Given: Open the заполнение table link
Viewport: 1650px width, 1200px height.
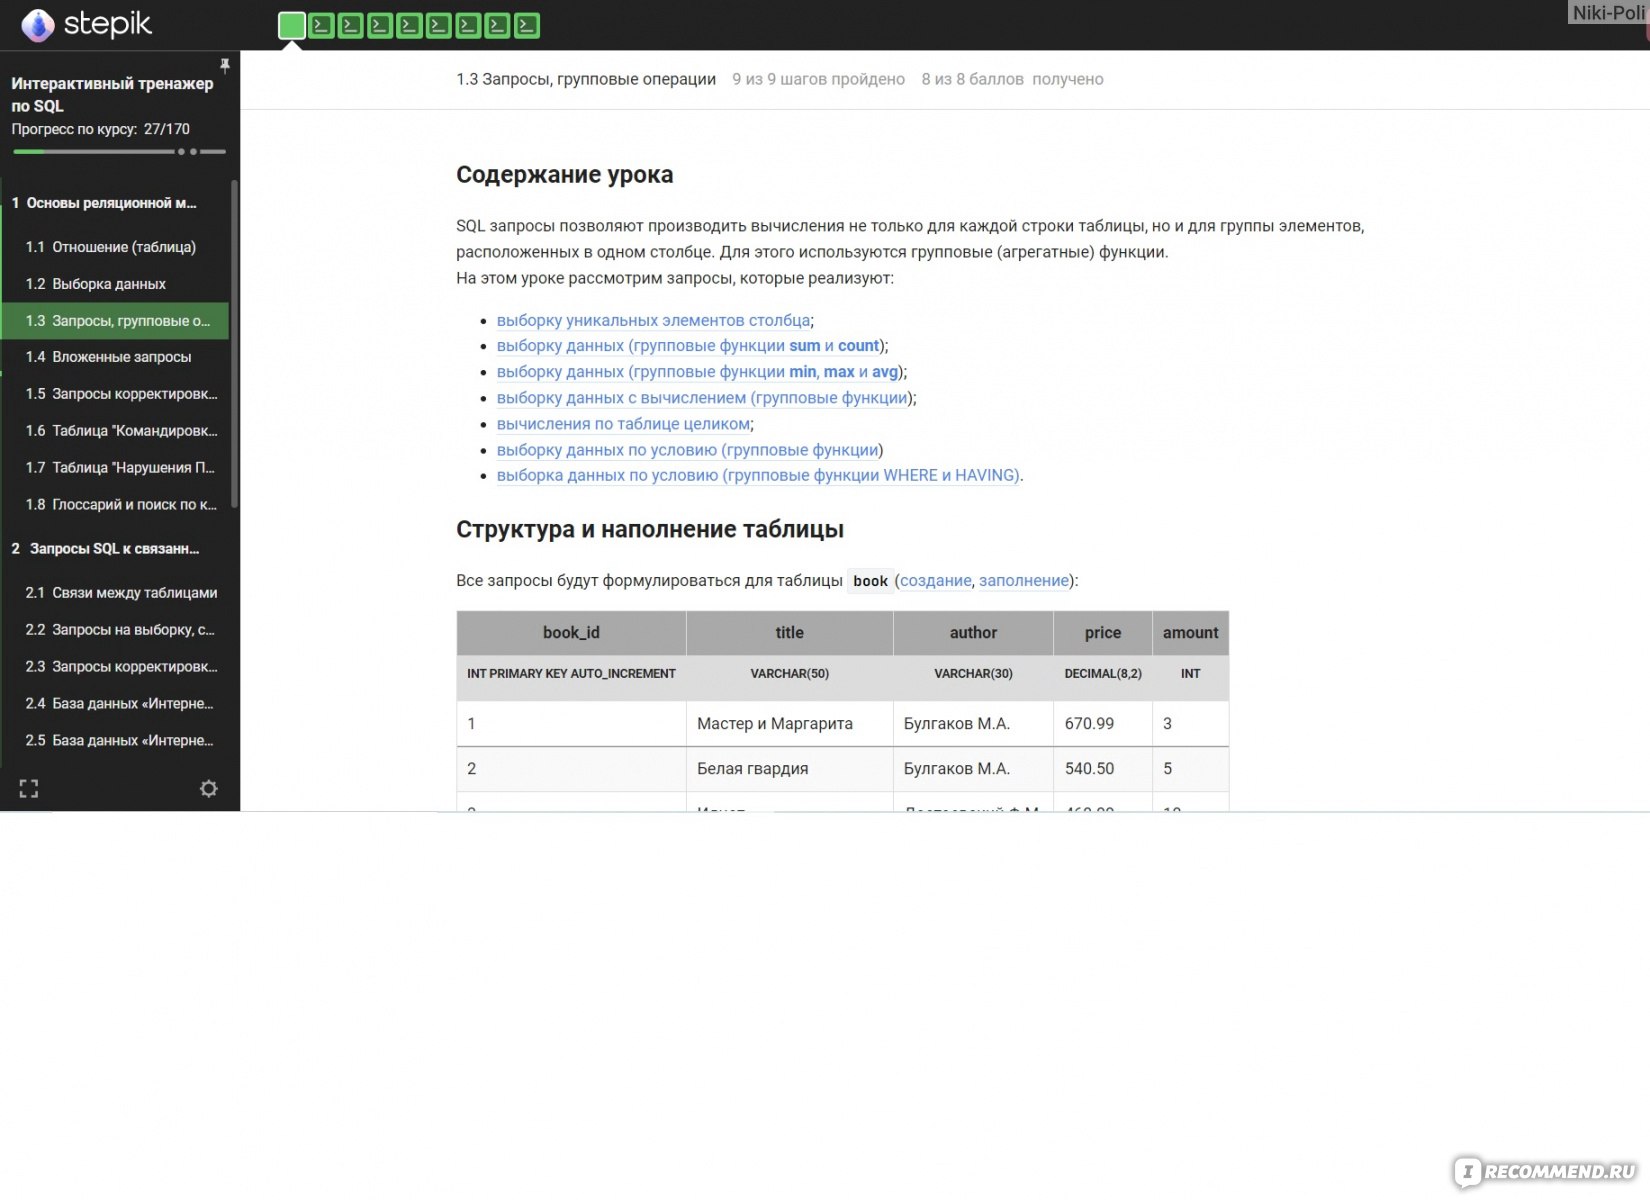Looking at the screenshot, I should pyautogui.click(x=1024, y=581).
